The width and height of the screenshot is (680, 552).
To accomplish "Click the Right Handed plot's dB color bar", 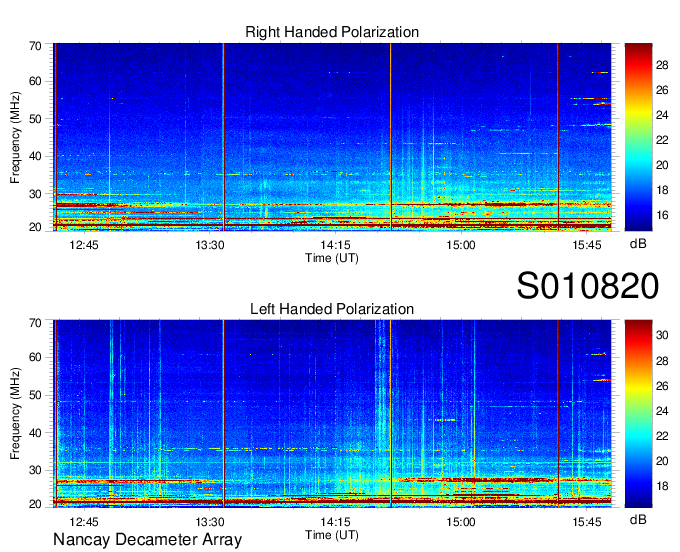I will (638, 137).
